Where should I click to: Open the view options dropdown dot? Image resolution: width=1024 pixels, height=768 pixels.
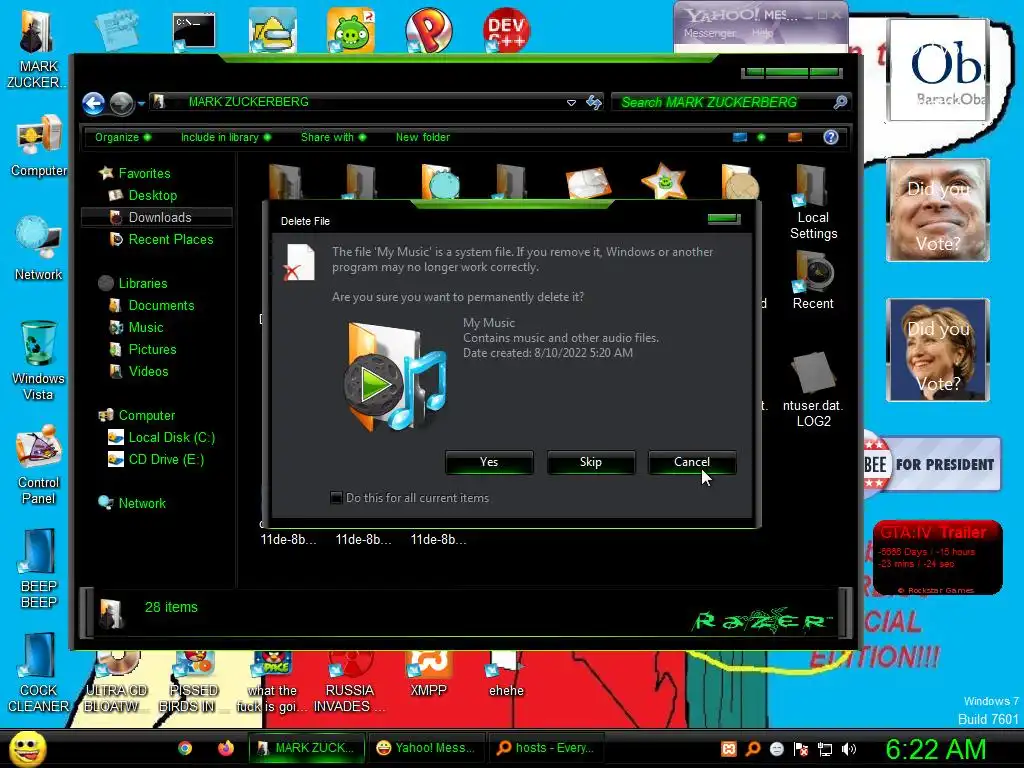pyautogui.click(x=761, y=137)
